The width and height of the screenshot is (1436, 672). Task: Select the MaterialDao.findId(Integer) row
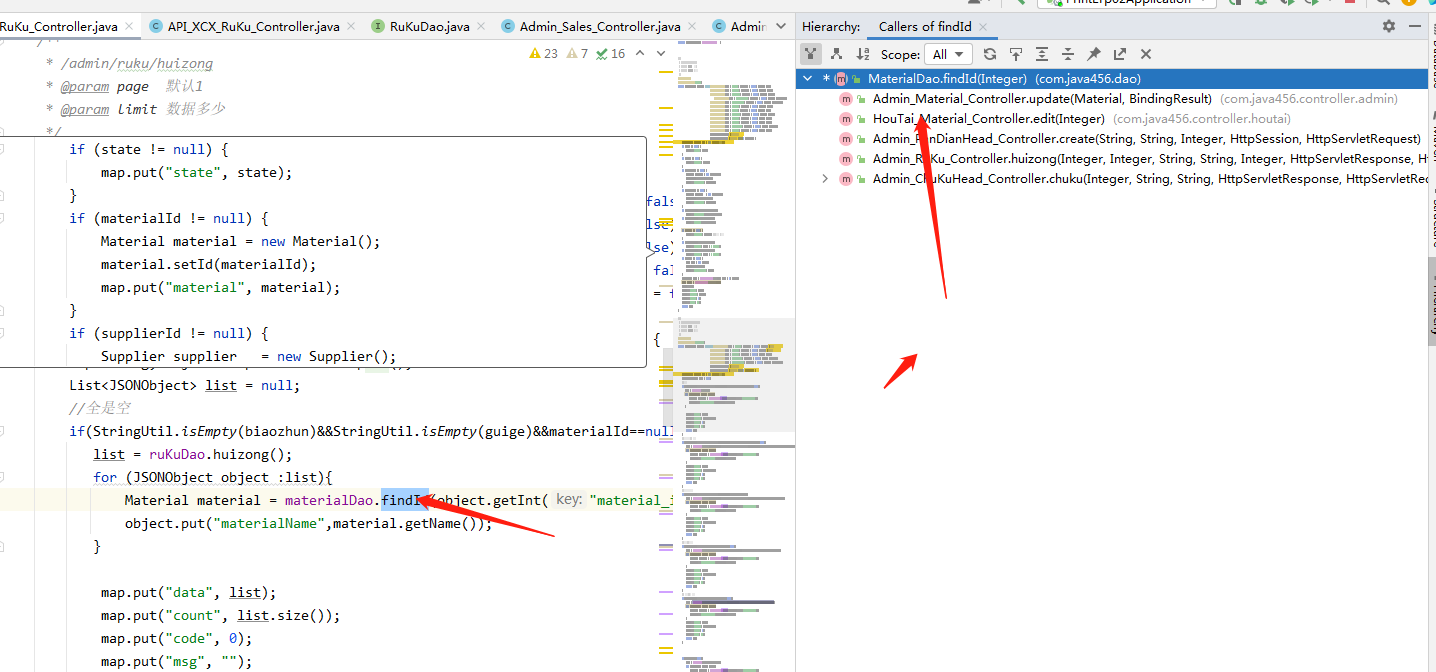tap(1112, 79)
